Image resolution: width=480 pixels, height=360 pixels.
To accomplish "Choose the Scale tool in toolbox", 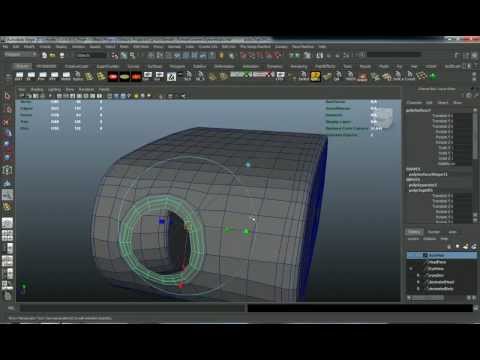I will 7,157.
